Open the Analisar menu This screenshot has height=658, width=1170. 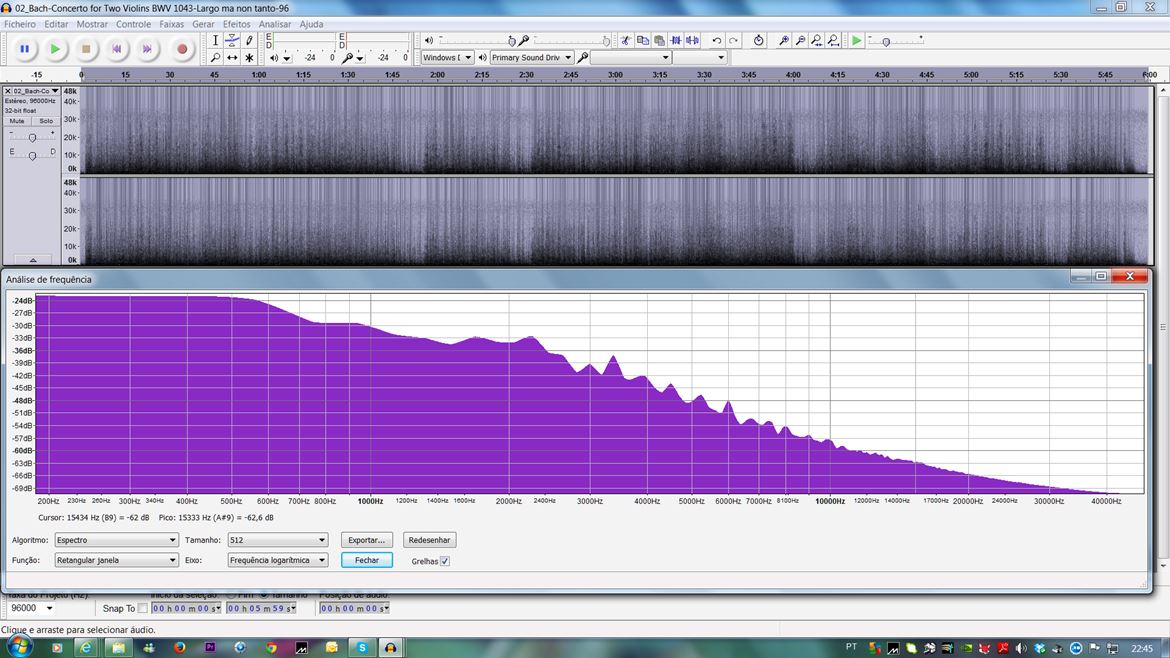point(275,24)
